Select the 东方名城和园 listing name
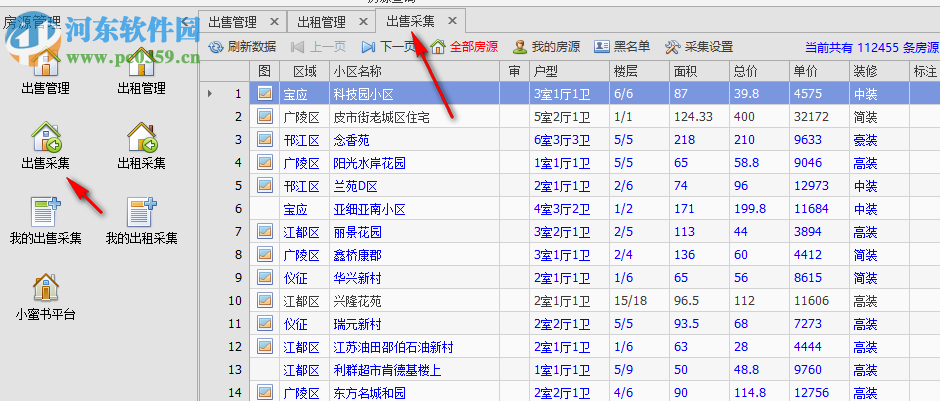 click(x=369, y=393)
